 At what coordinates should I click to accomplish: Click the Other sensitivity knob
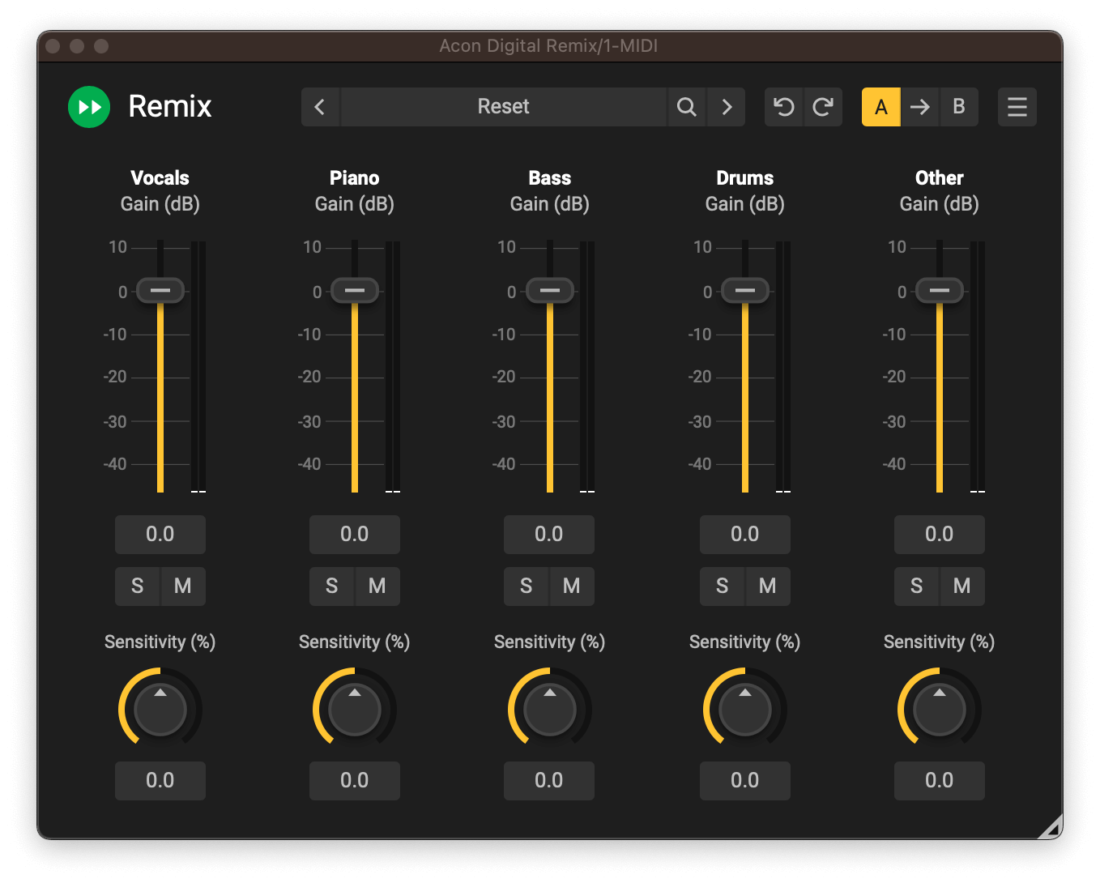(939, 708)
